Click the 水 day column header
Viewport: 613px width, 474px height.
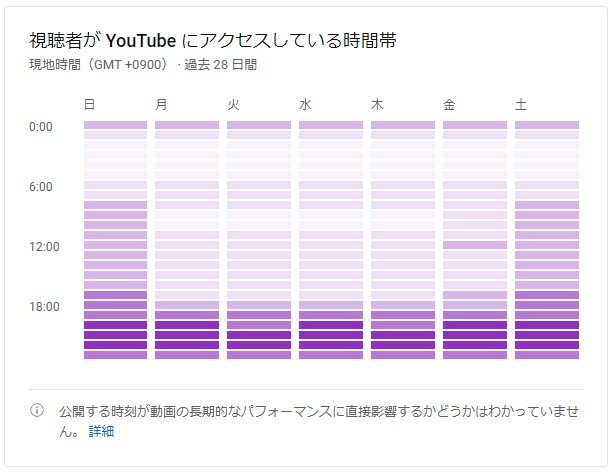pyautogui.click(x=306, y=103)
